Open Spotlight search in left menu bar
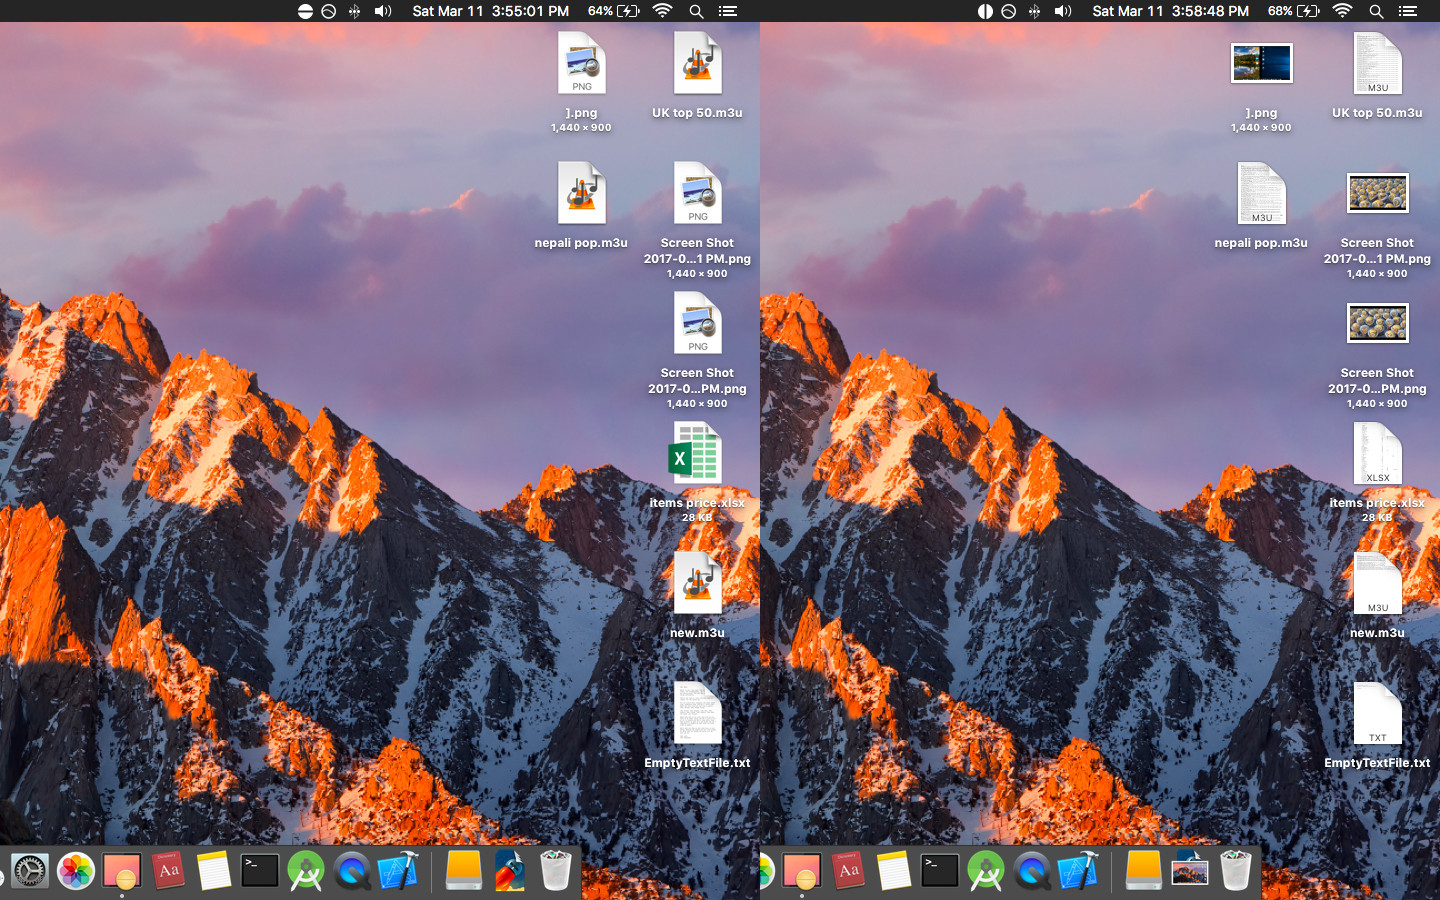This screenshot has width=1440, height=900. 696,11
